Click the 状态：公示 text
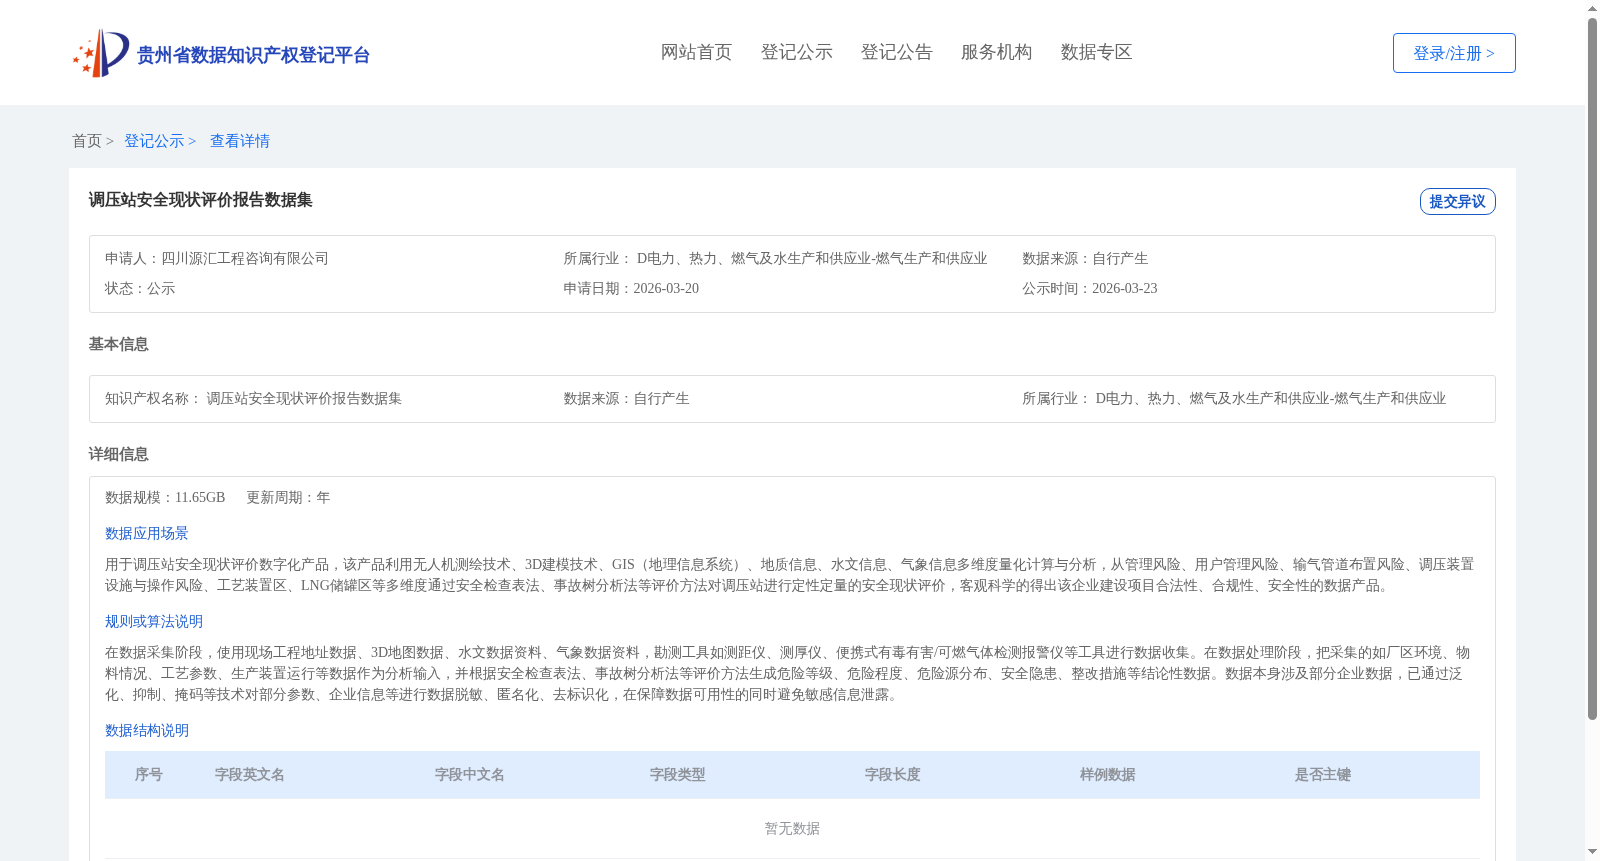 point(140,288)
